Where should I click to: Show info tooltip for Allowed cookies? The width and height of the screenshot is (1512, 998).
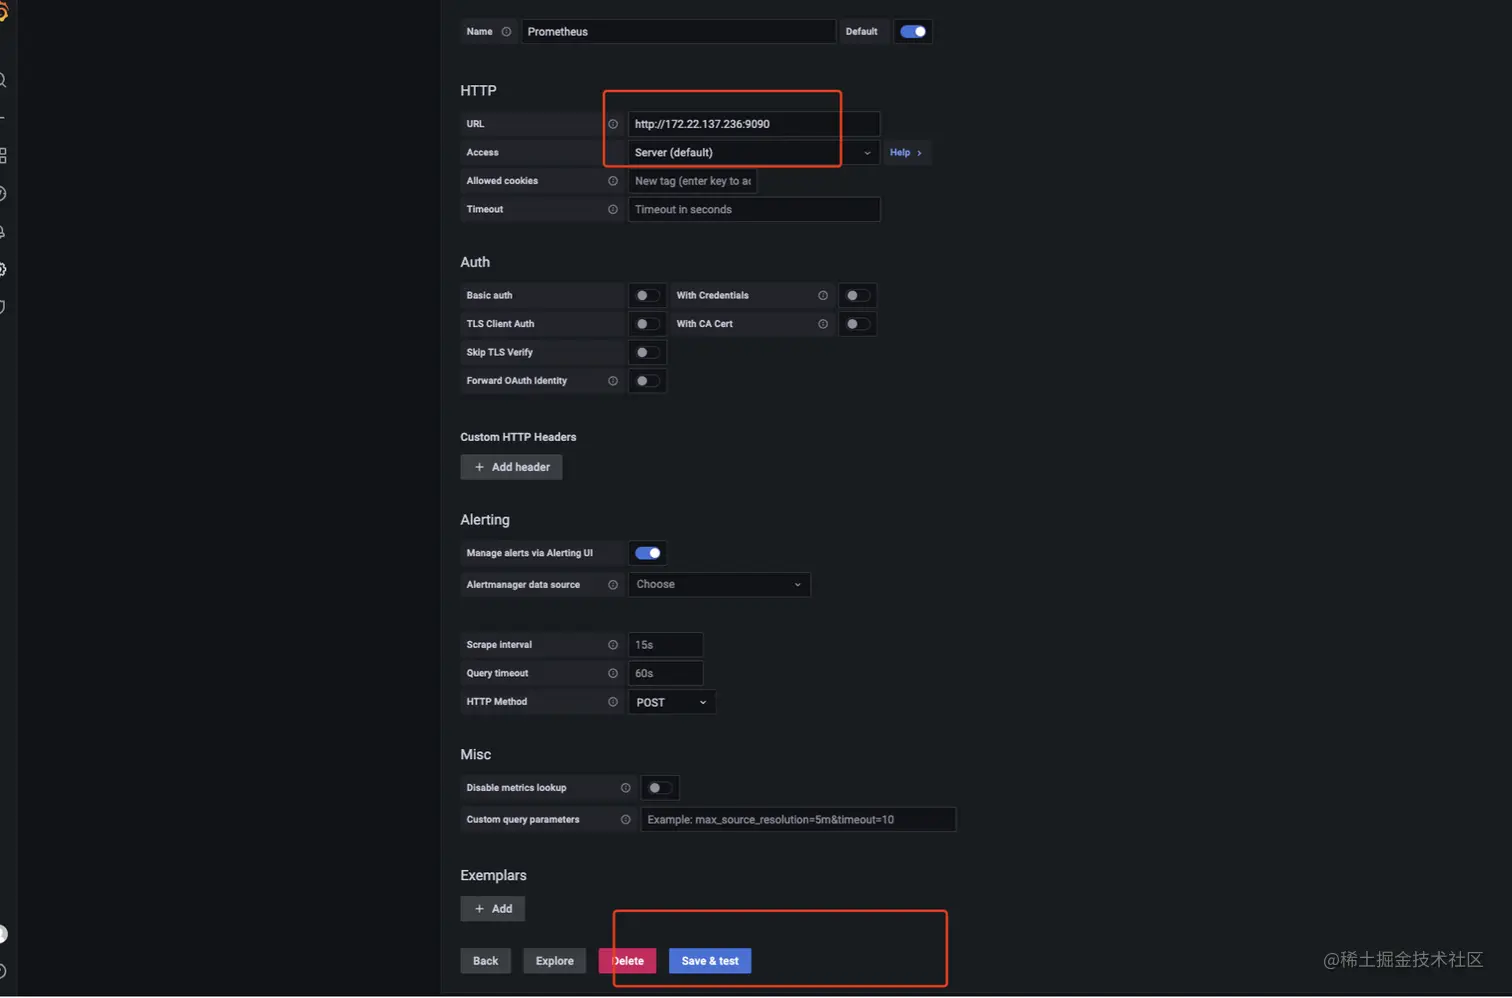[x=613, y=181]
